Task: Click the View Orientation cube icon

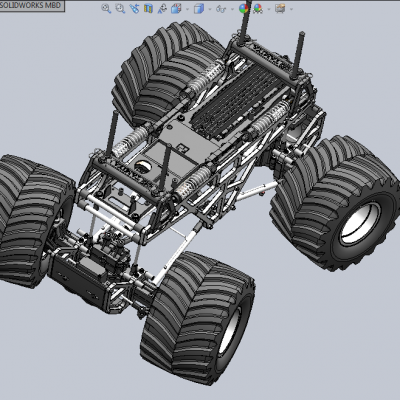Action: pyautogui.click(x=176, y=9)
